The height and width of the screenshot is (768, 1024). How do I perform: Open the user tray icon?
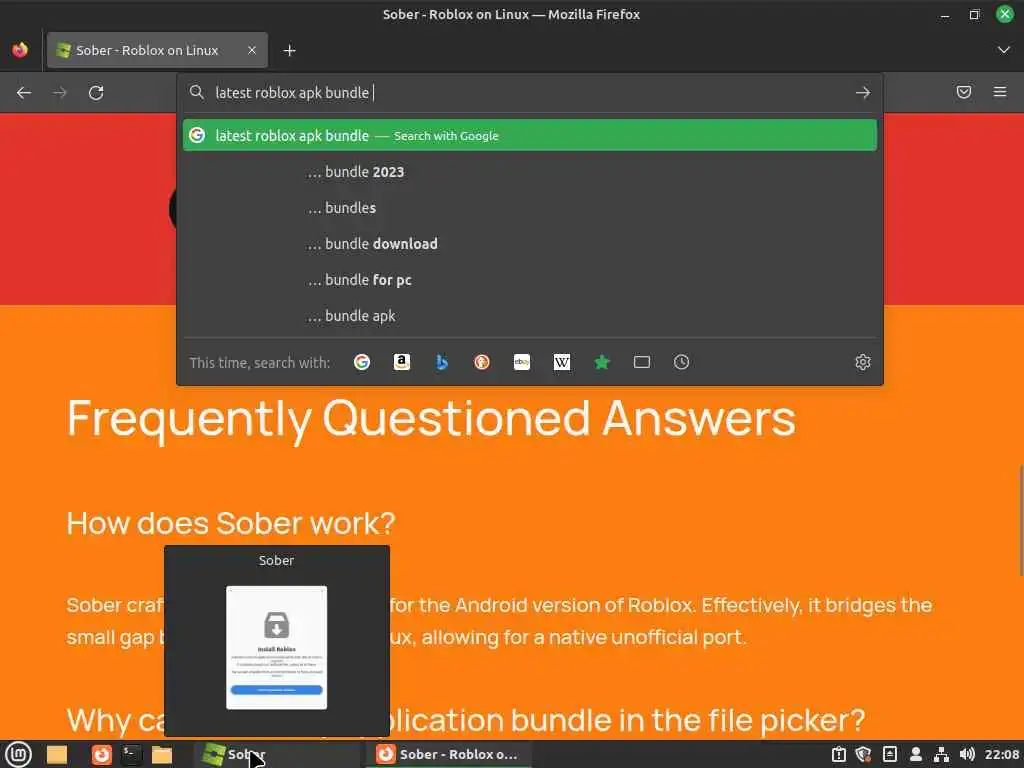coord(916,754)
